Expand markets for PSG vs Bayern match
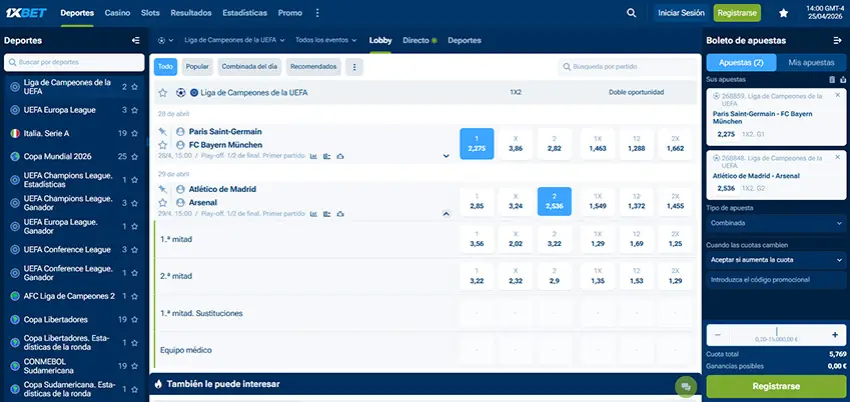The width and height of the screenshot is (850, 402). click(446, 156)
